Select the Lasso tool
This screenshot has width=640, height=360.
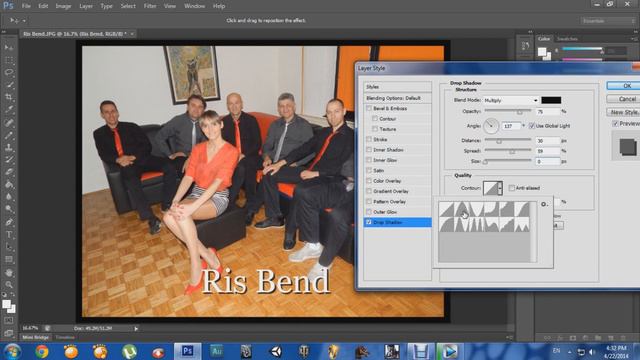[9, 72]
